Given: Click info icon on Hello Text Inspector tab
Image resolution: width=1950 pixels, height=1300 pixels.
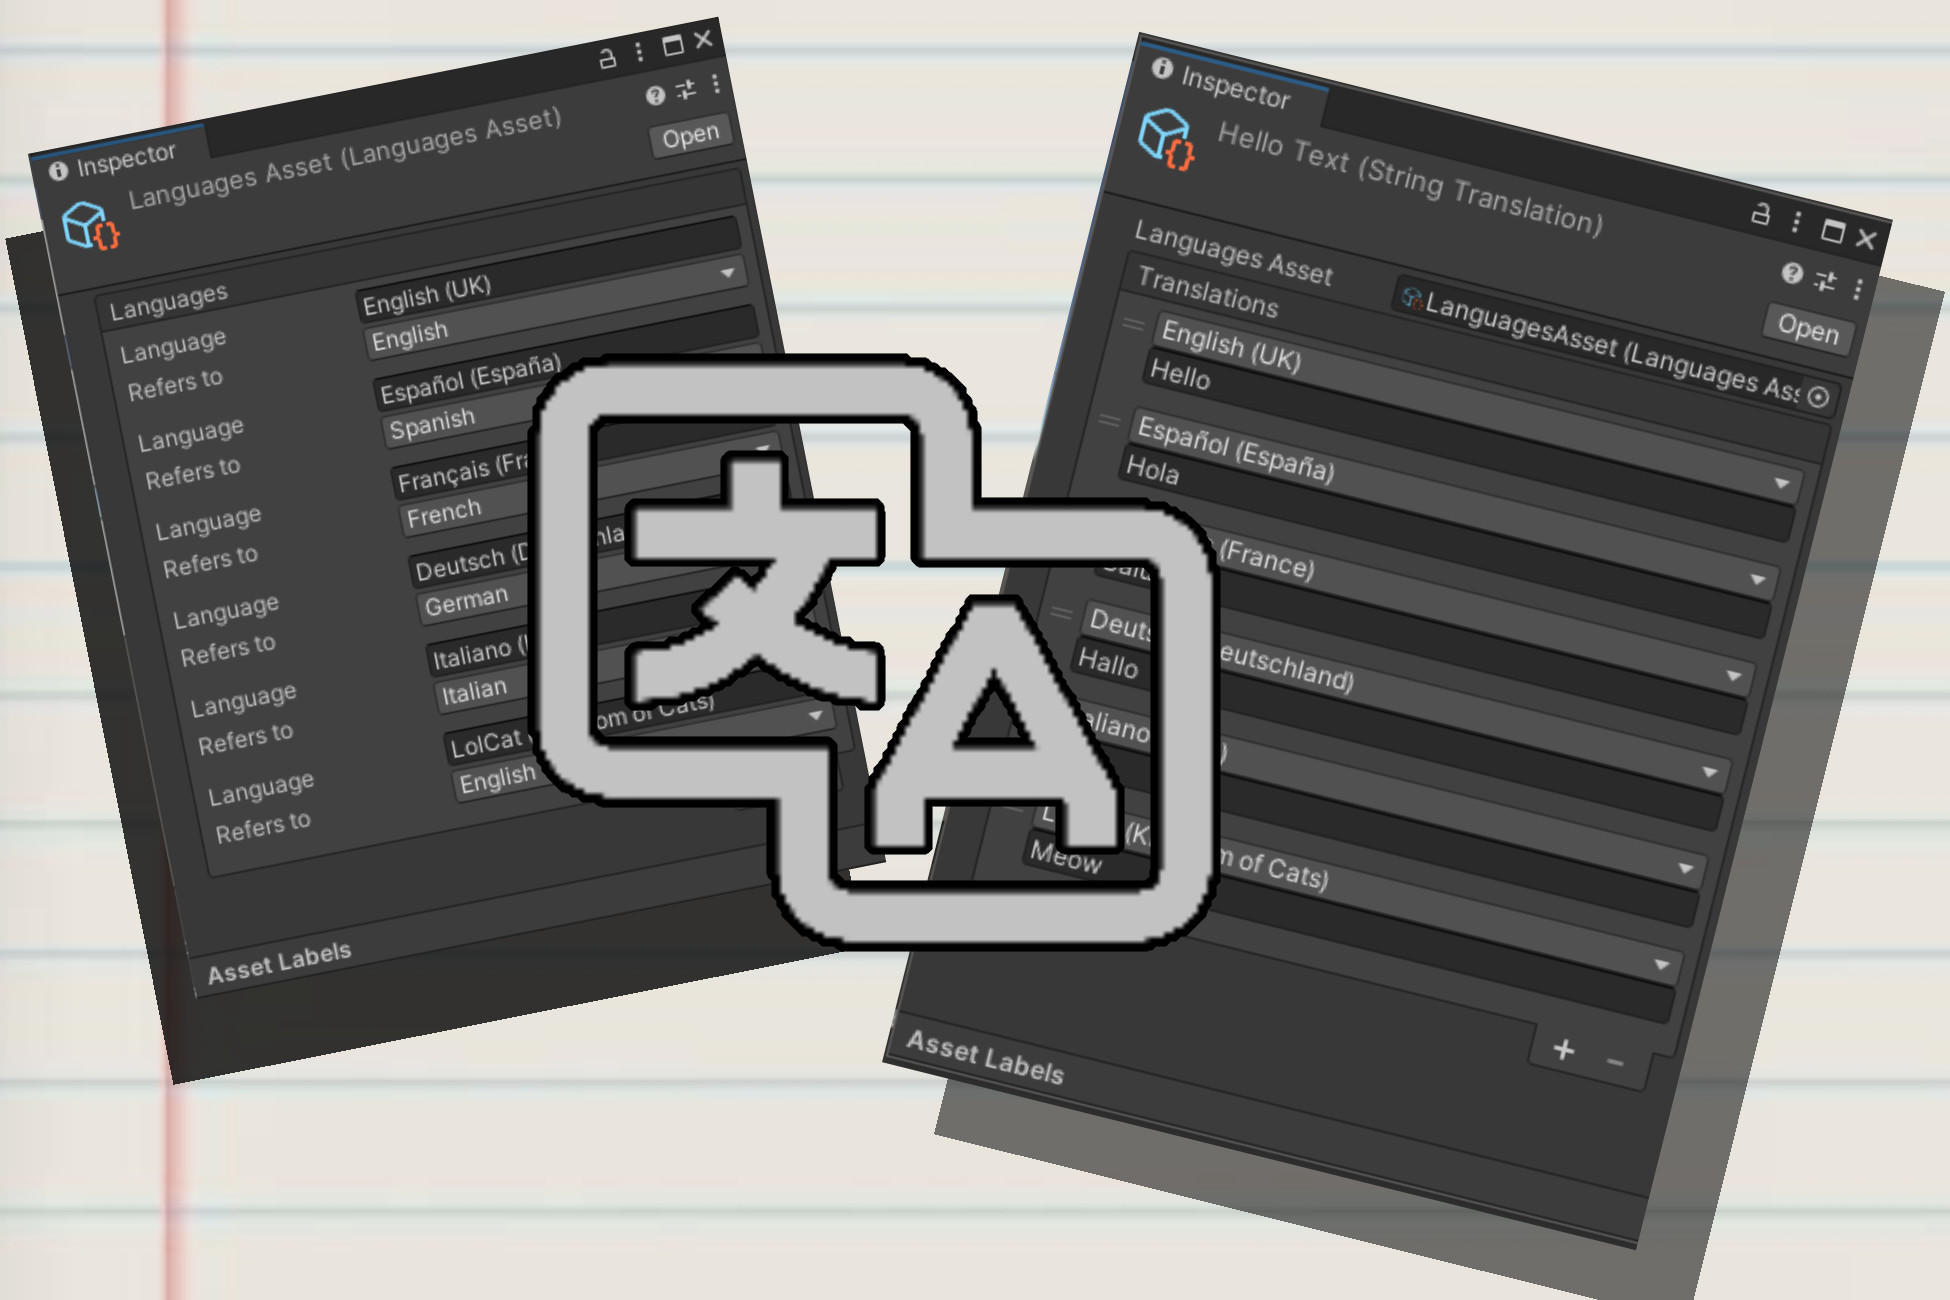Looking at the screenshot, I should [x=1161, y=68].
